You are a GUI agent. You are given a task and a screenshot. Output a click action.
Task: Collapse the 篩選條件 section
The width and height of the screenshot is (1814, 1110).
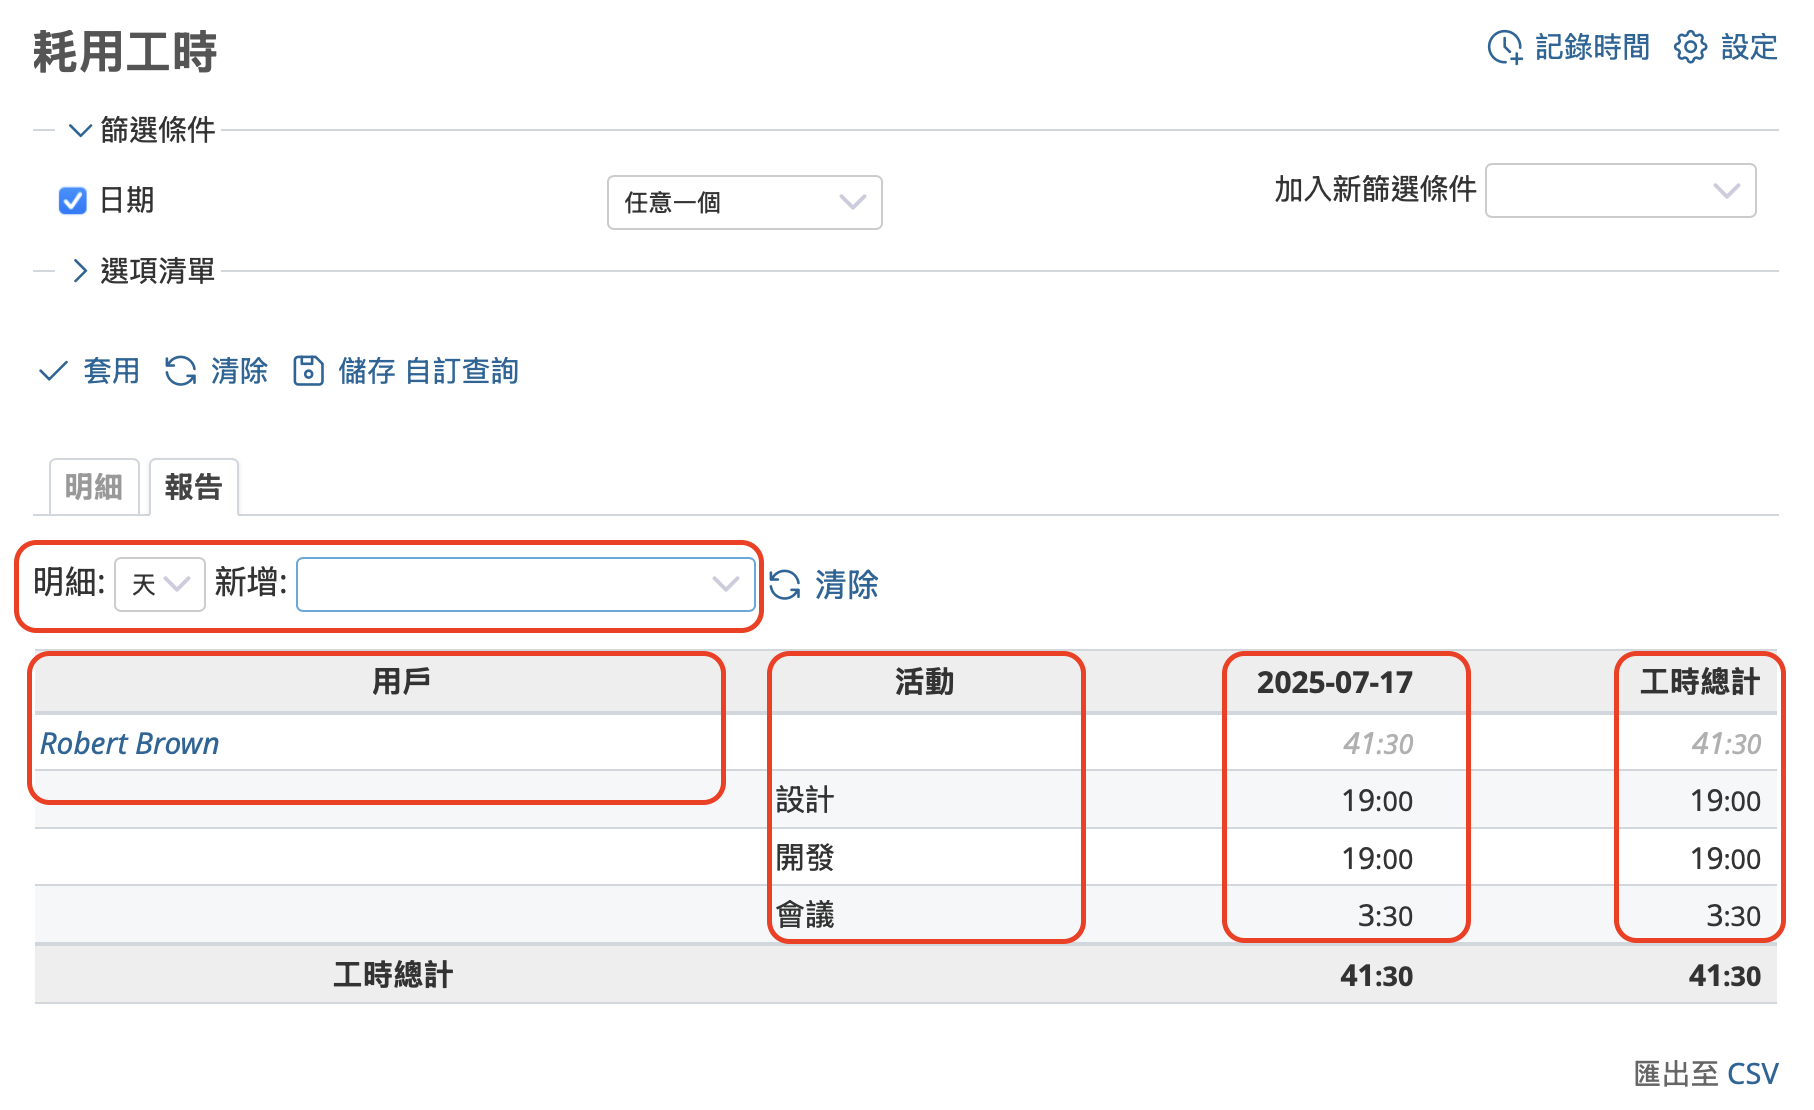point(141,130)
